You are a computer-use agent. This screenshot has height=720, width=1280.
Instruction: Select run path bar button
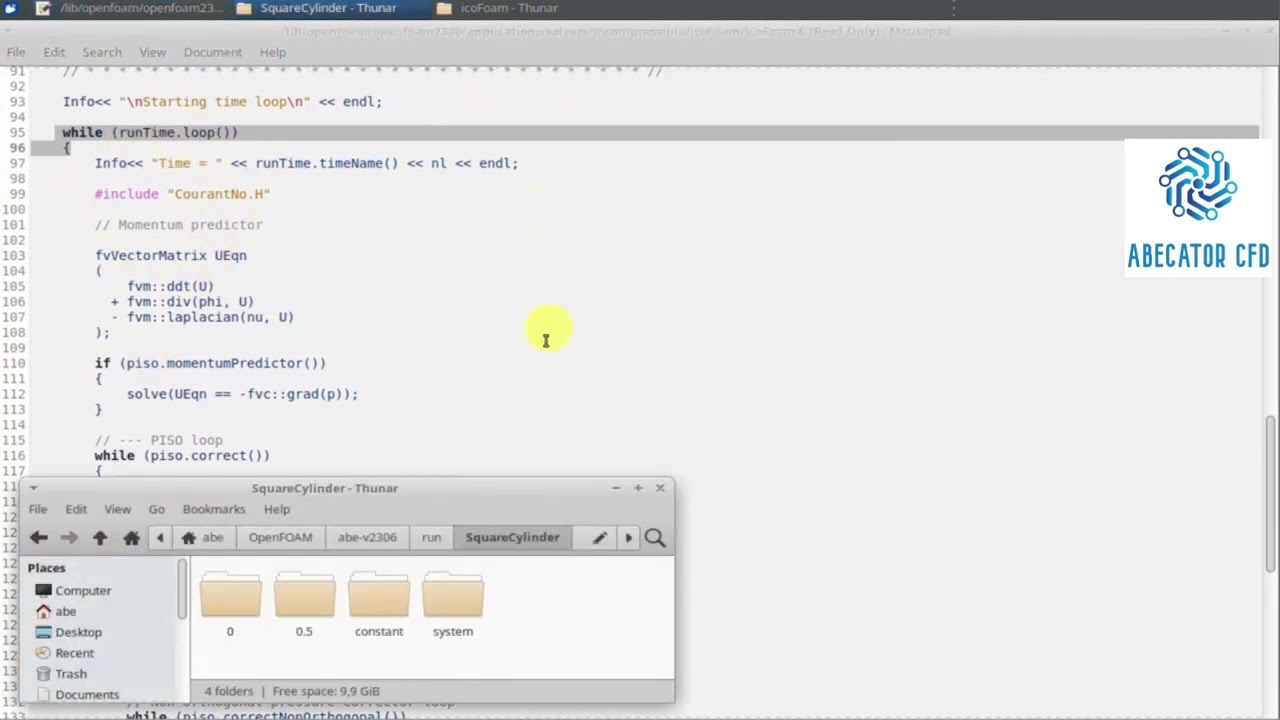(431, 538)
